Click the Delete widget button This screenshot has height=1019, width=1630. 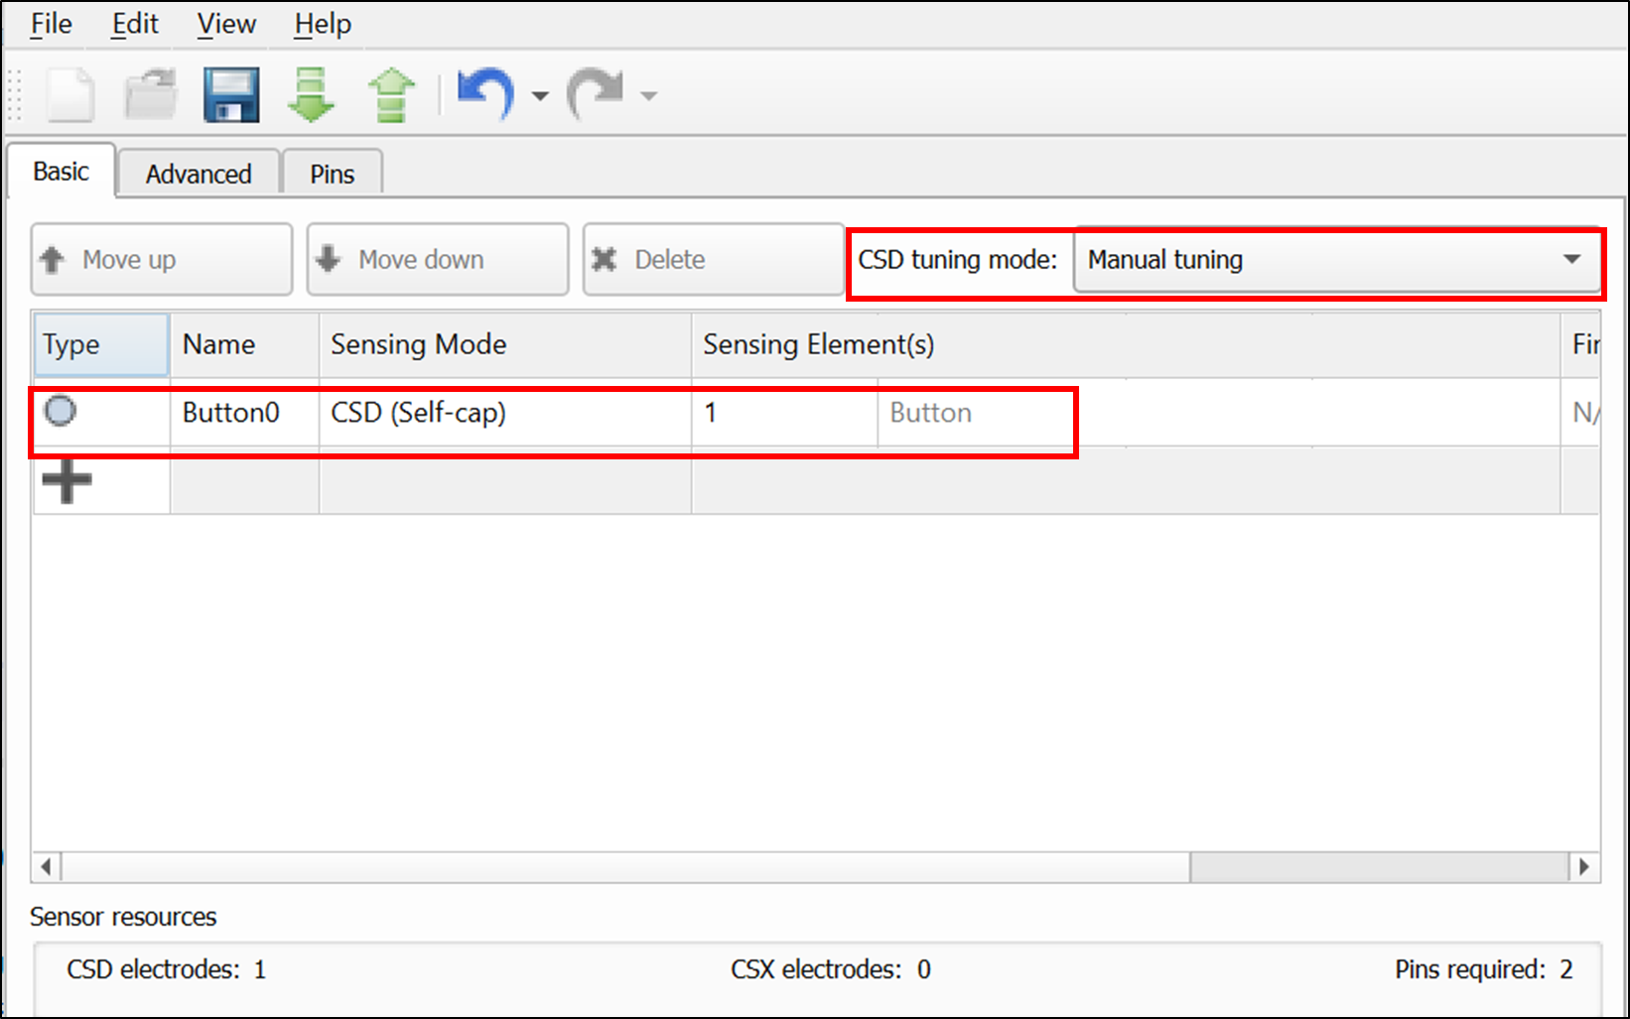(713, 259)
